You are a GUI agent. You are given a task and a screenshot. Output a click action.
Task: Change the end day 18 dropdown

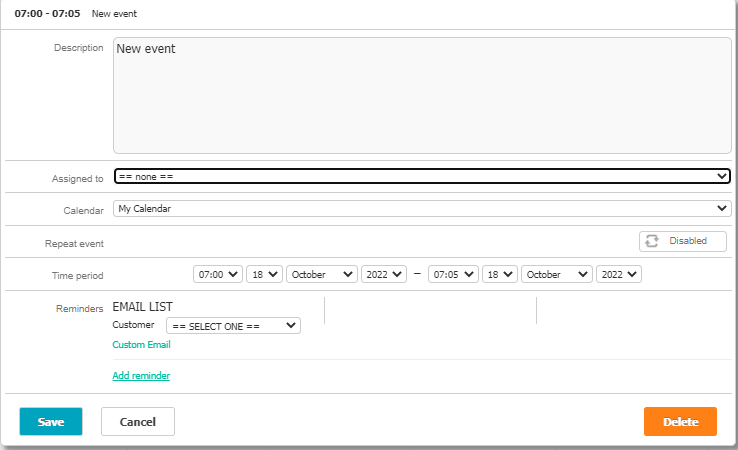click(498, 274)
